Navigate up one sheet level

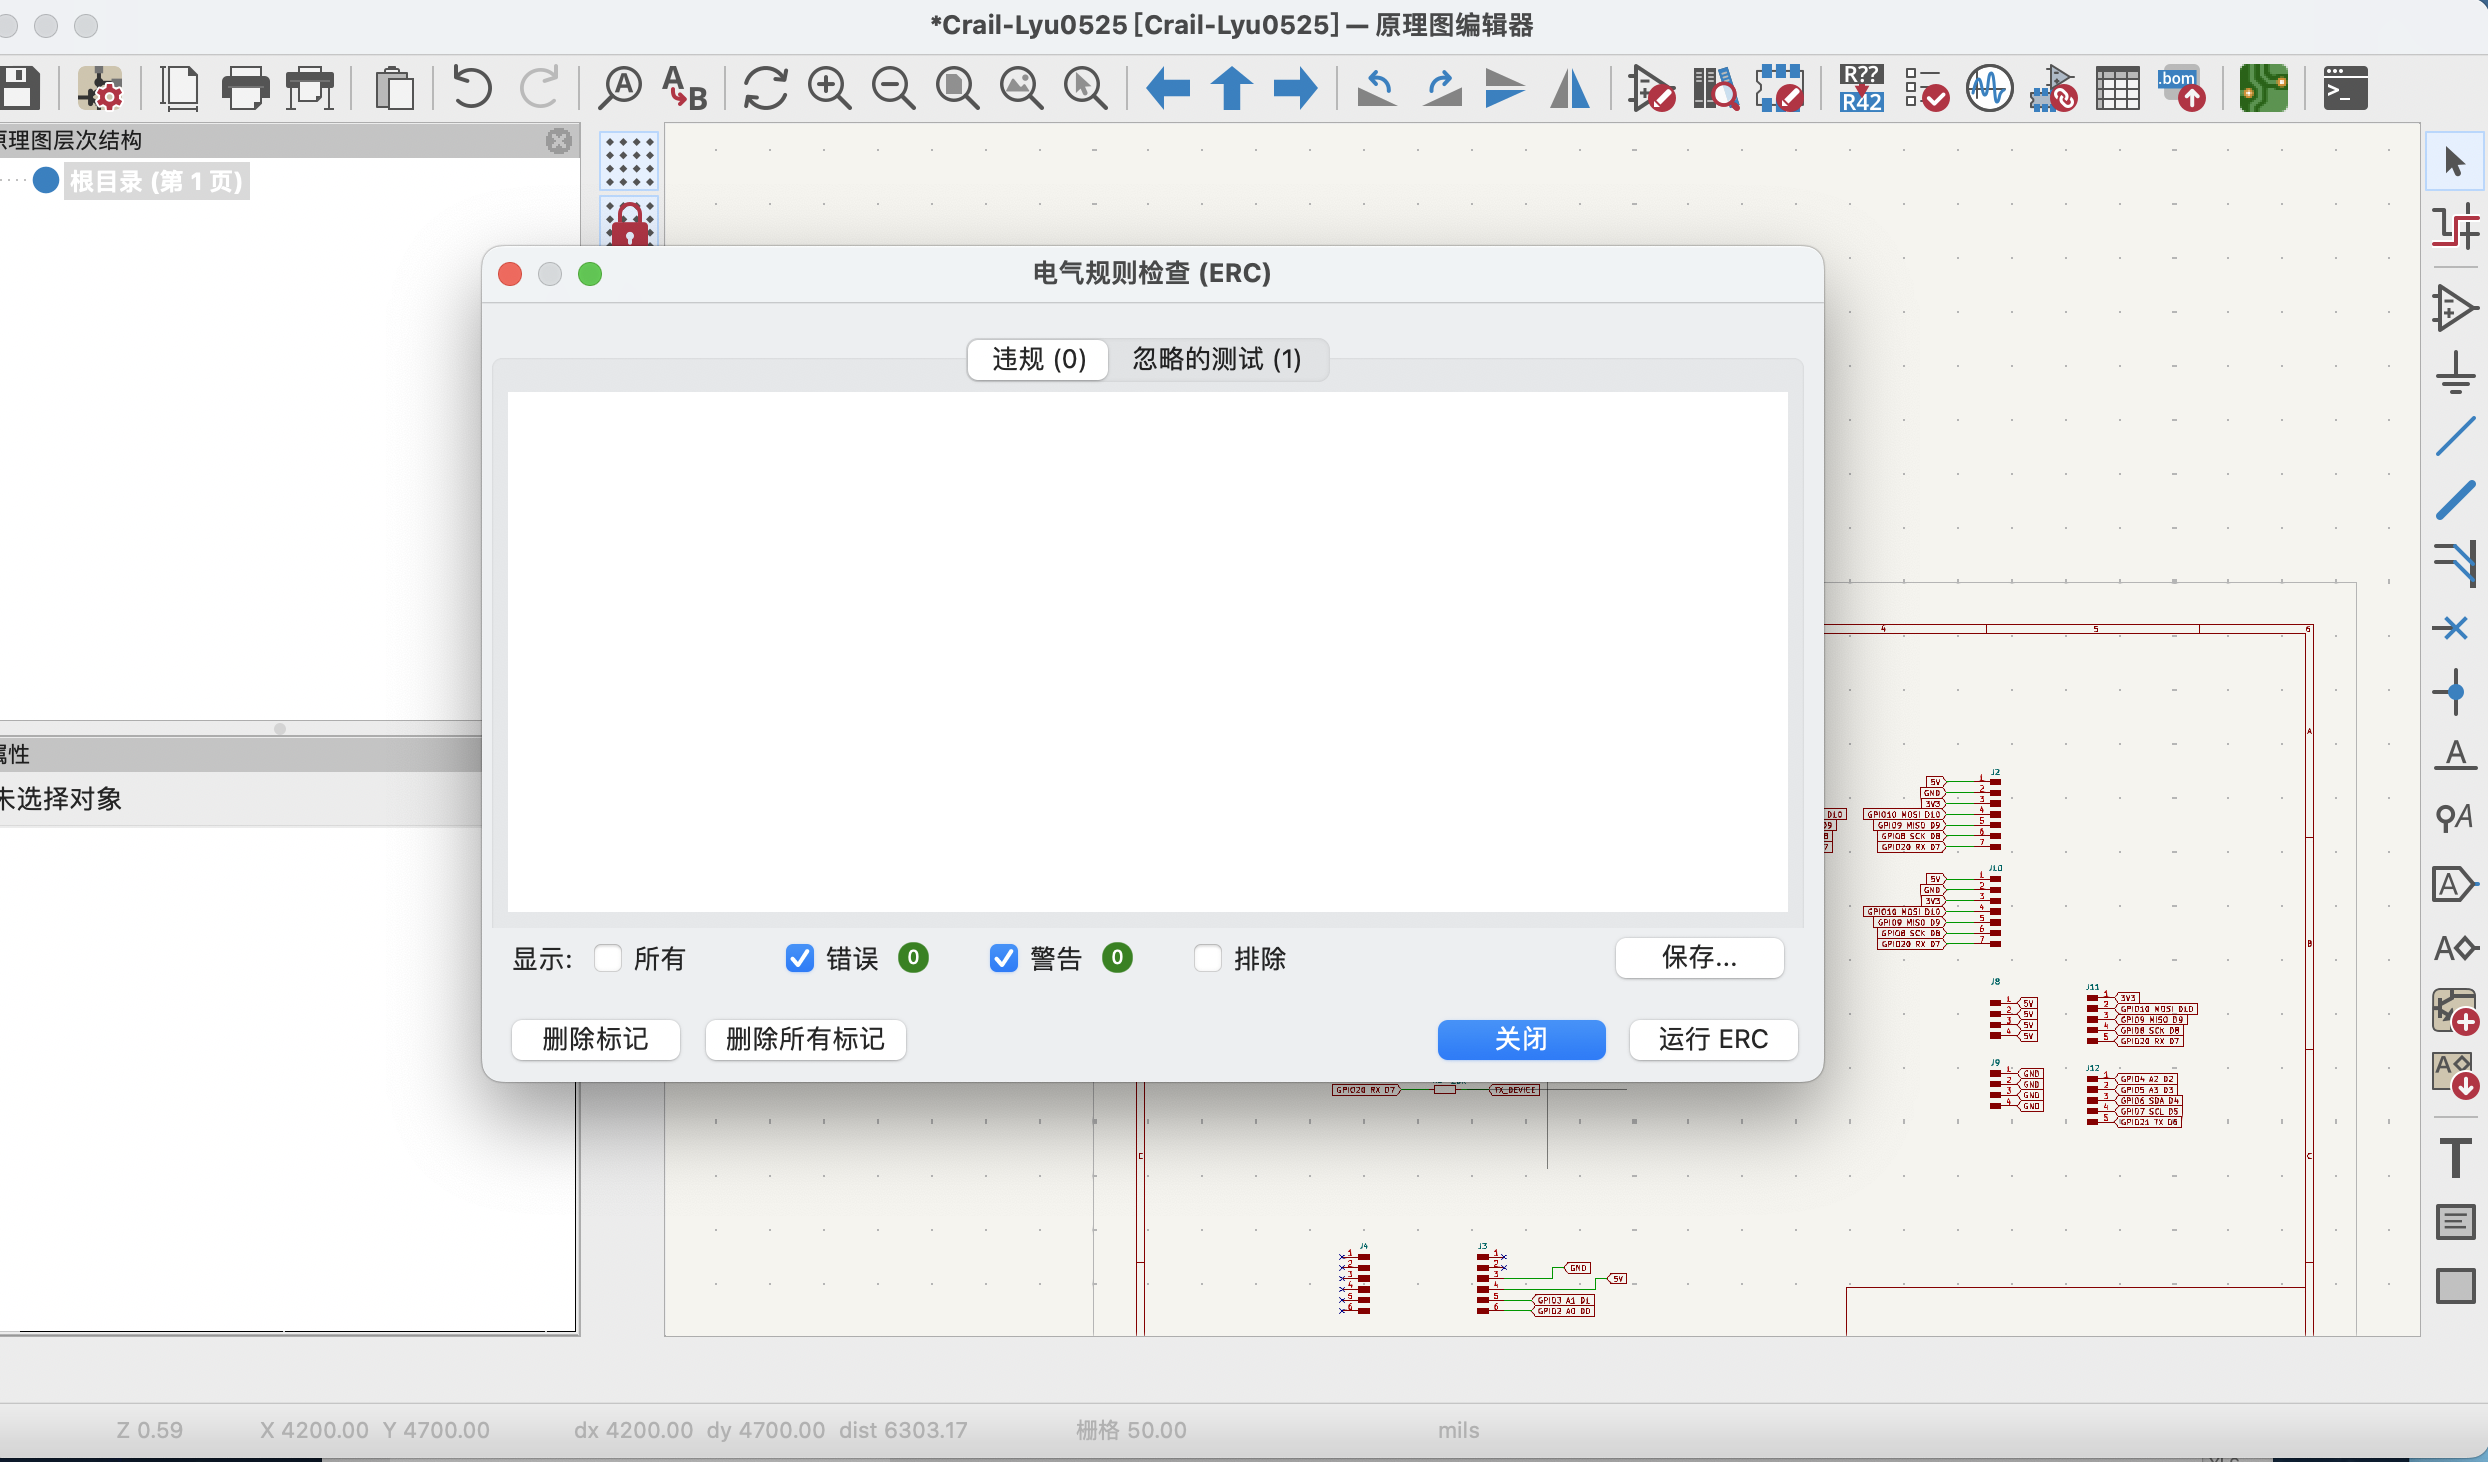(x=1232, y=88)
